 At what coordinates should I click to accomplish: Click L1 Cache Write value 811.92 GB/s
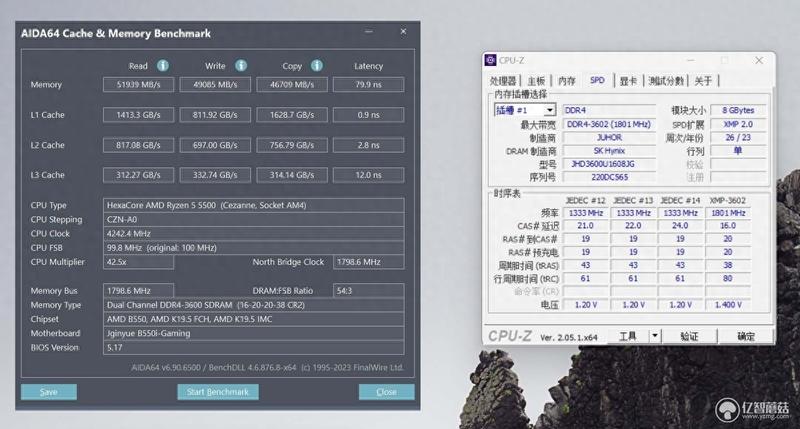coord(215,115)
